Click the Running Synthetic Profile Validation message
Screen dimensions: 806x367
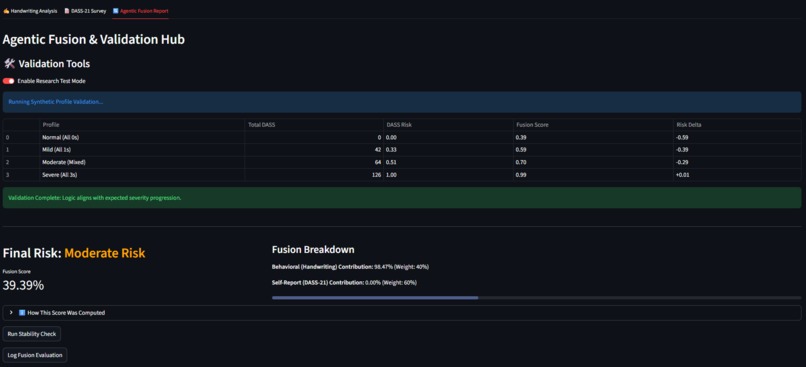402,102
